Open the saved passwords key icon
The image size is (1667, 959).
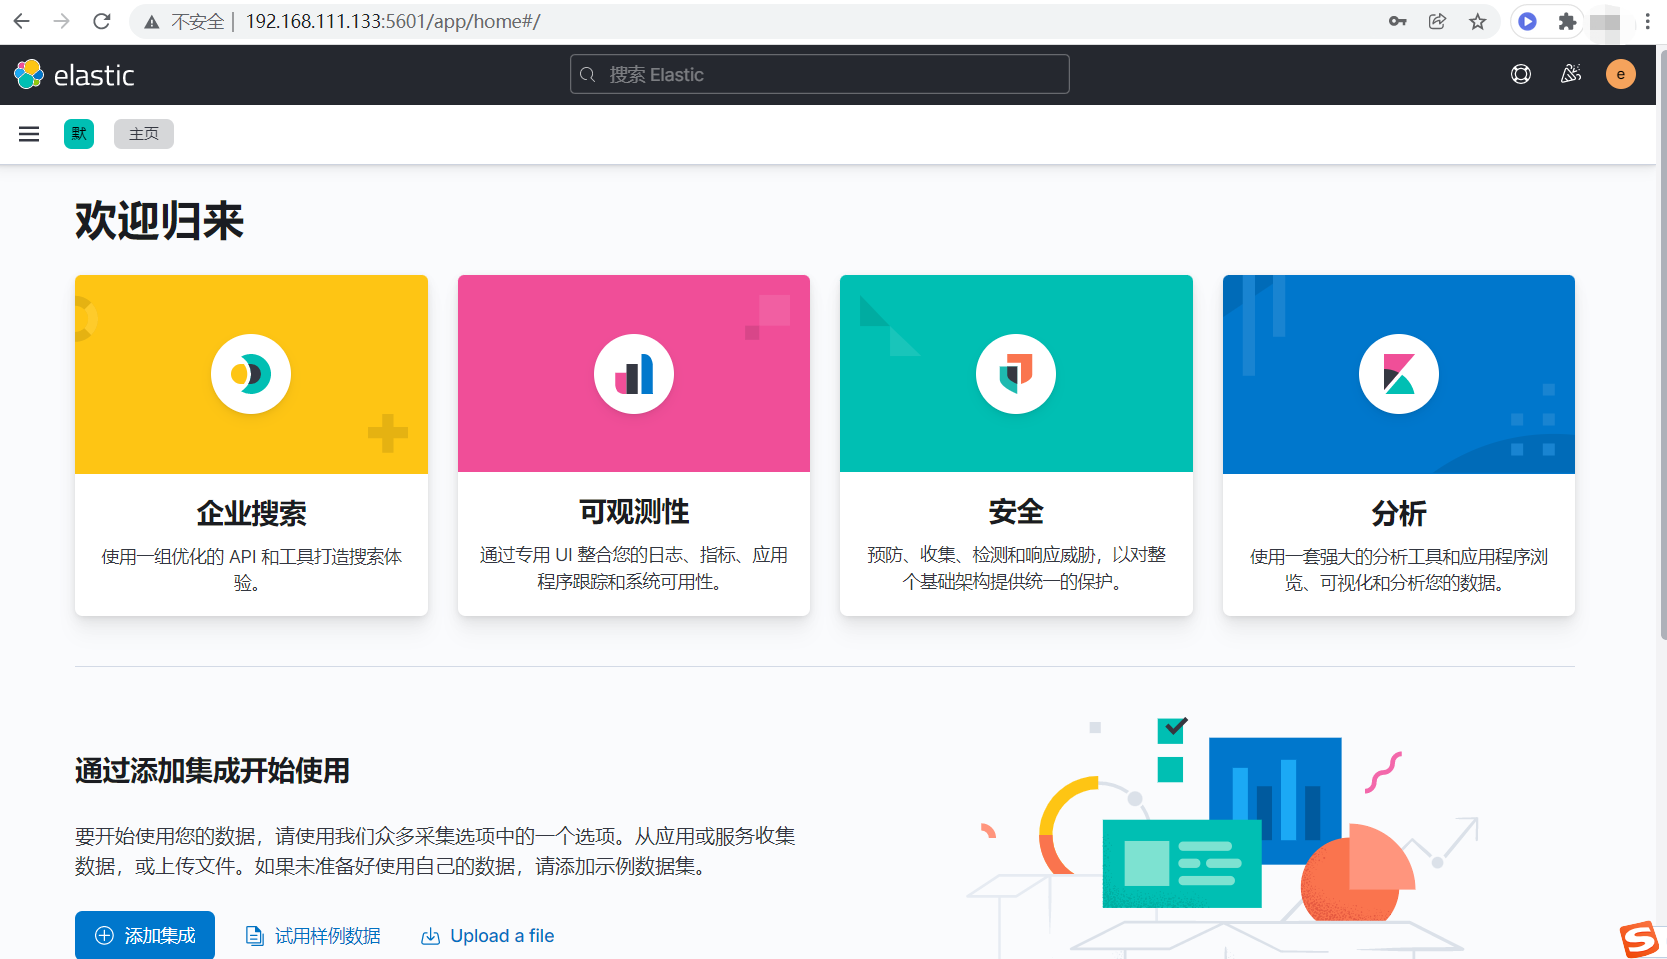point(1397,21)
